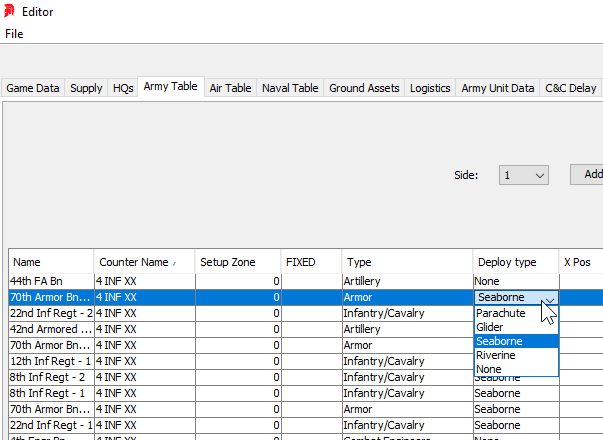This screenshot has height=440, width=603.
Task: Click Setup Zone value of 8th Inf Regt - 2
Action: [x=238, y=377]
